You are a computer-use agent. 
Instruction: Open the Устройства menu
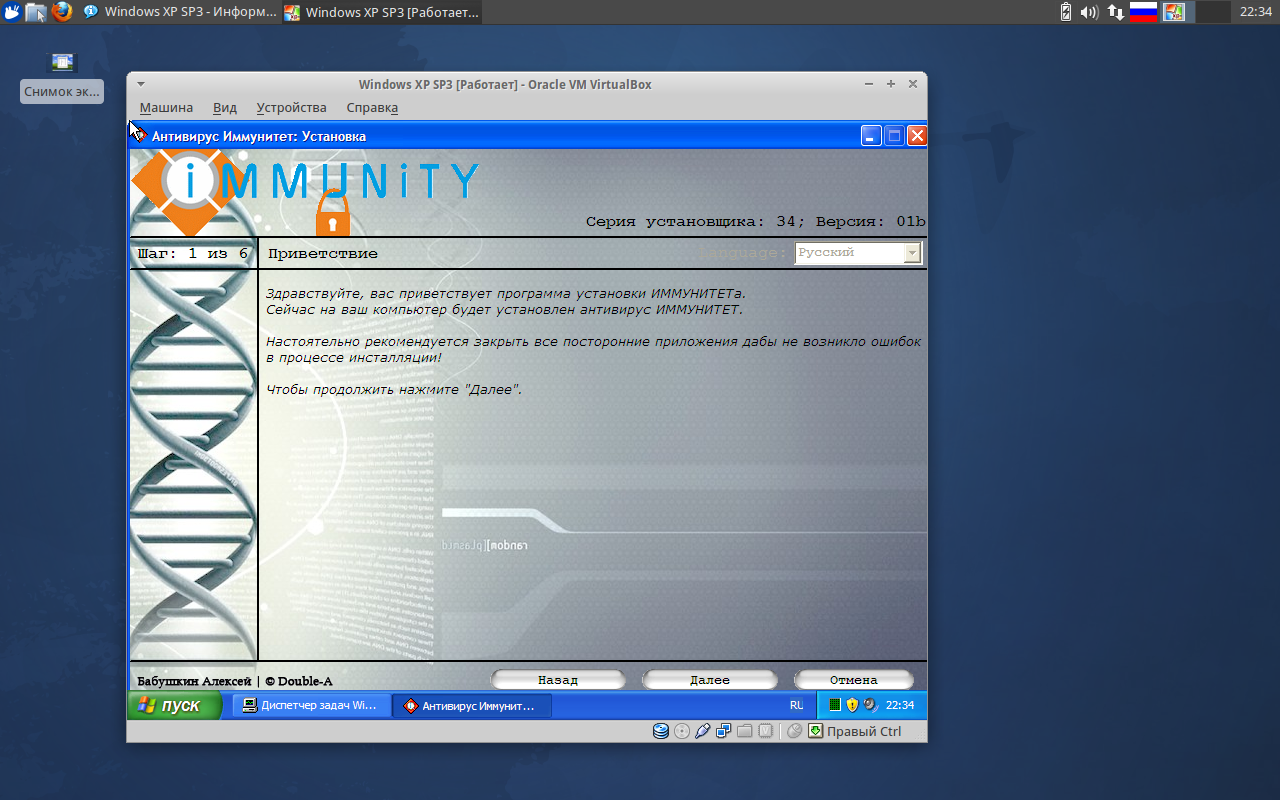click(x=291, y=107)
